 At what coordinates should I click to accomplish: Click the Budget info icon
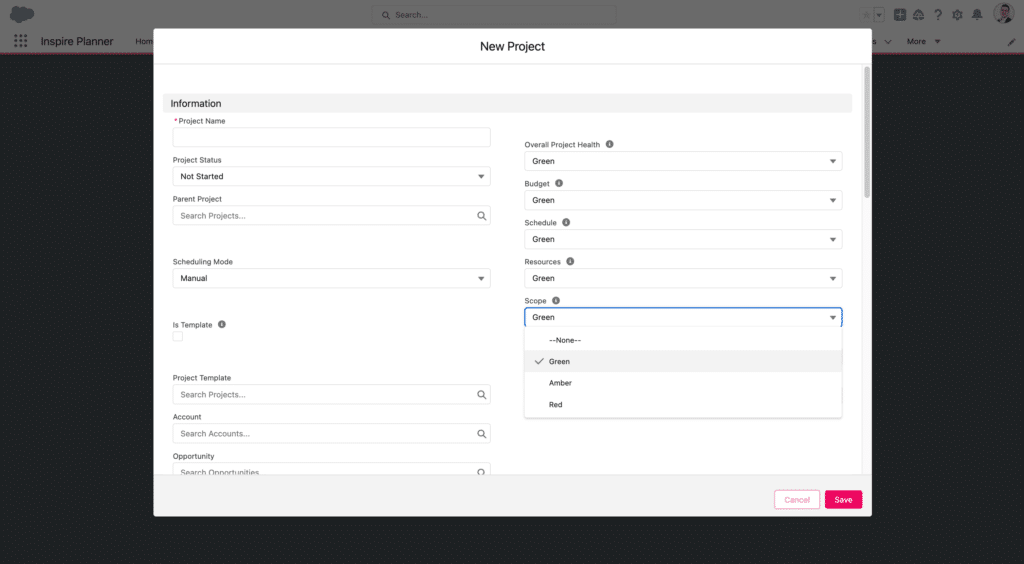(x=559, y=184)
